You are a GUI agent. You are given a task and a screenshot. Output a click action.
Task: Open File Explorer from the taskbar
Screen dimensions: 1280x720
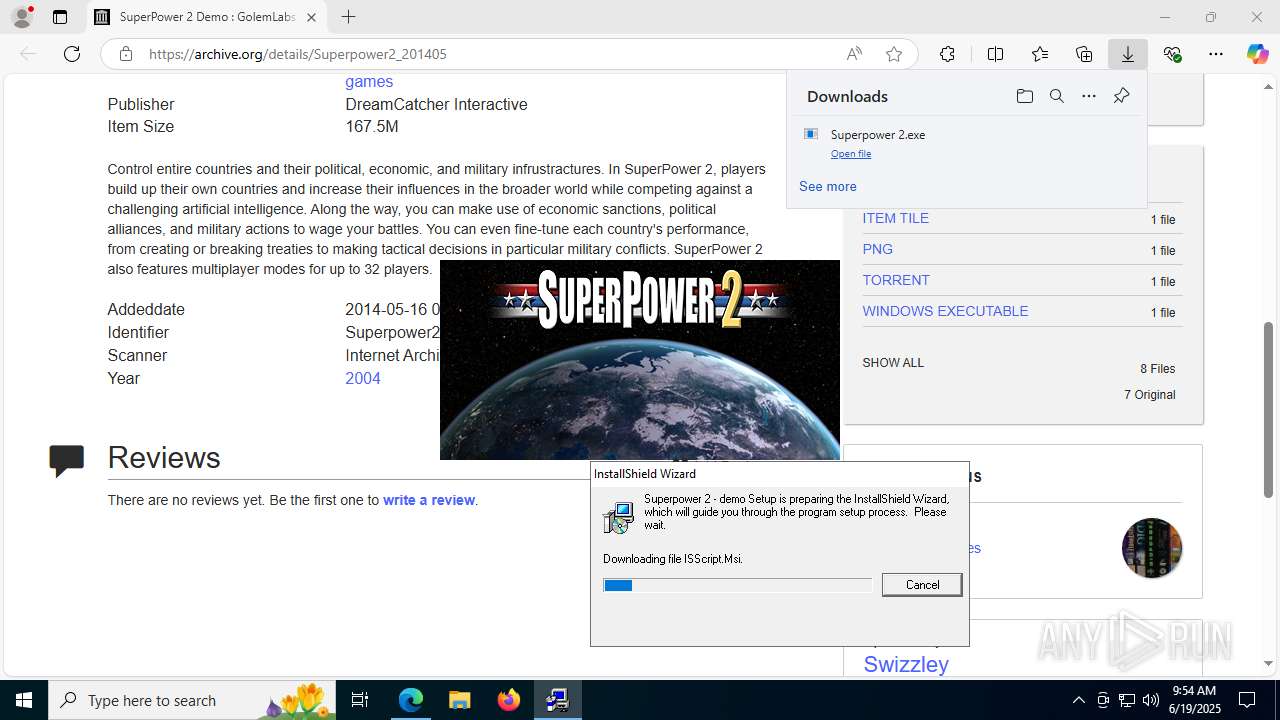click(459, 700)
